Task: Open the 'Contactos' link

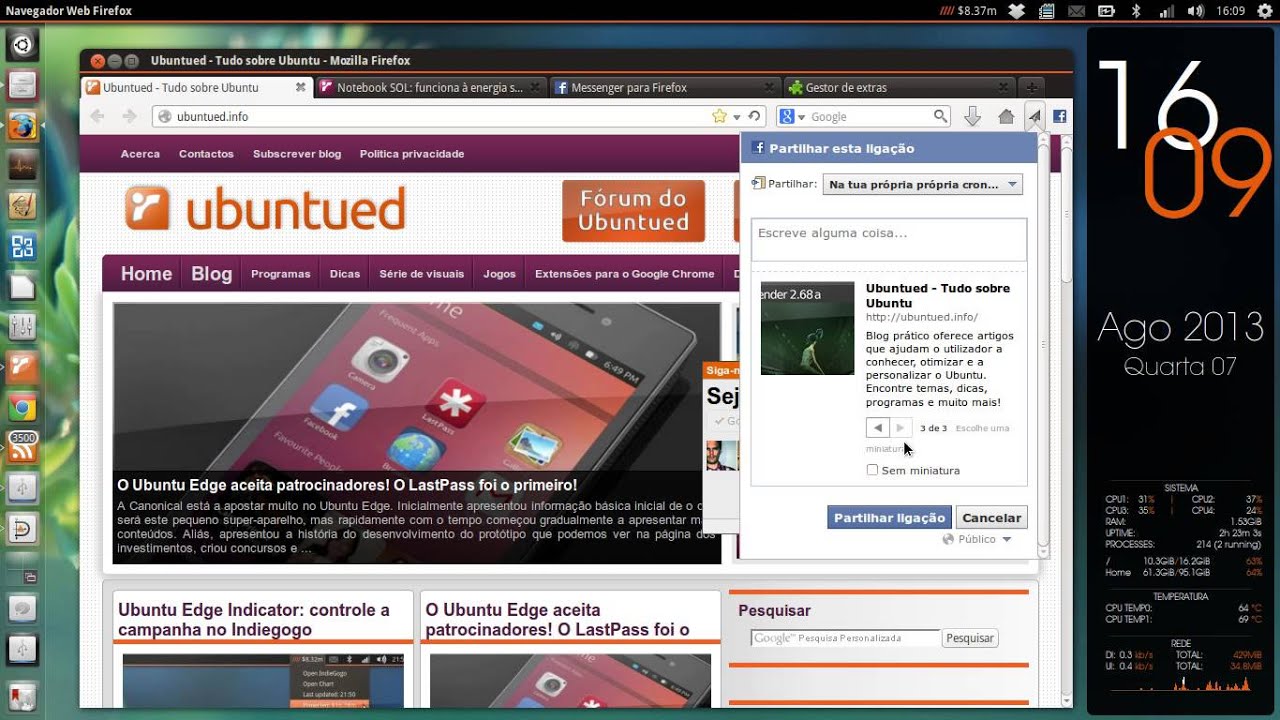Action: tap(206, 154)
